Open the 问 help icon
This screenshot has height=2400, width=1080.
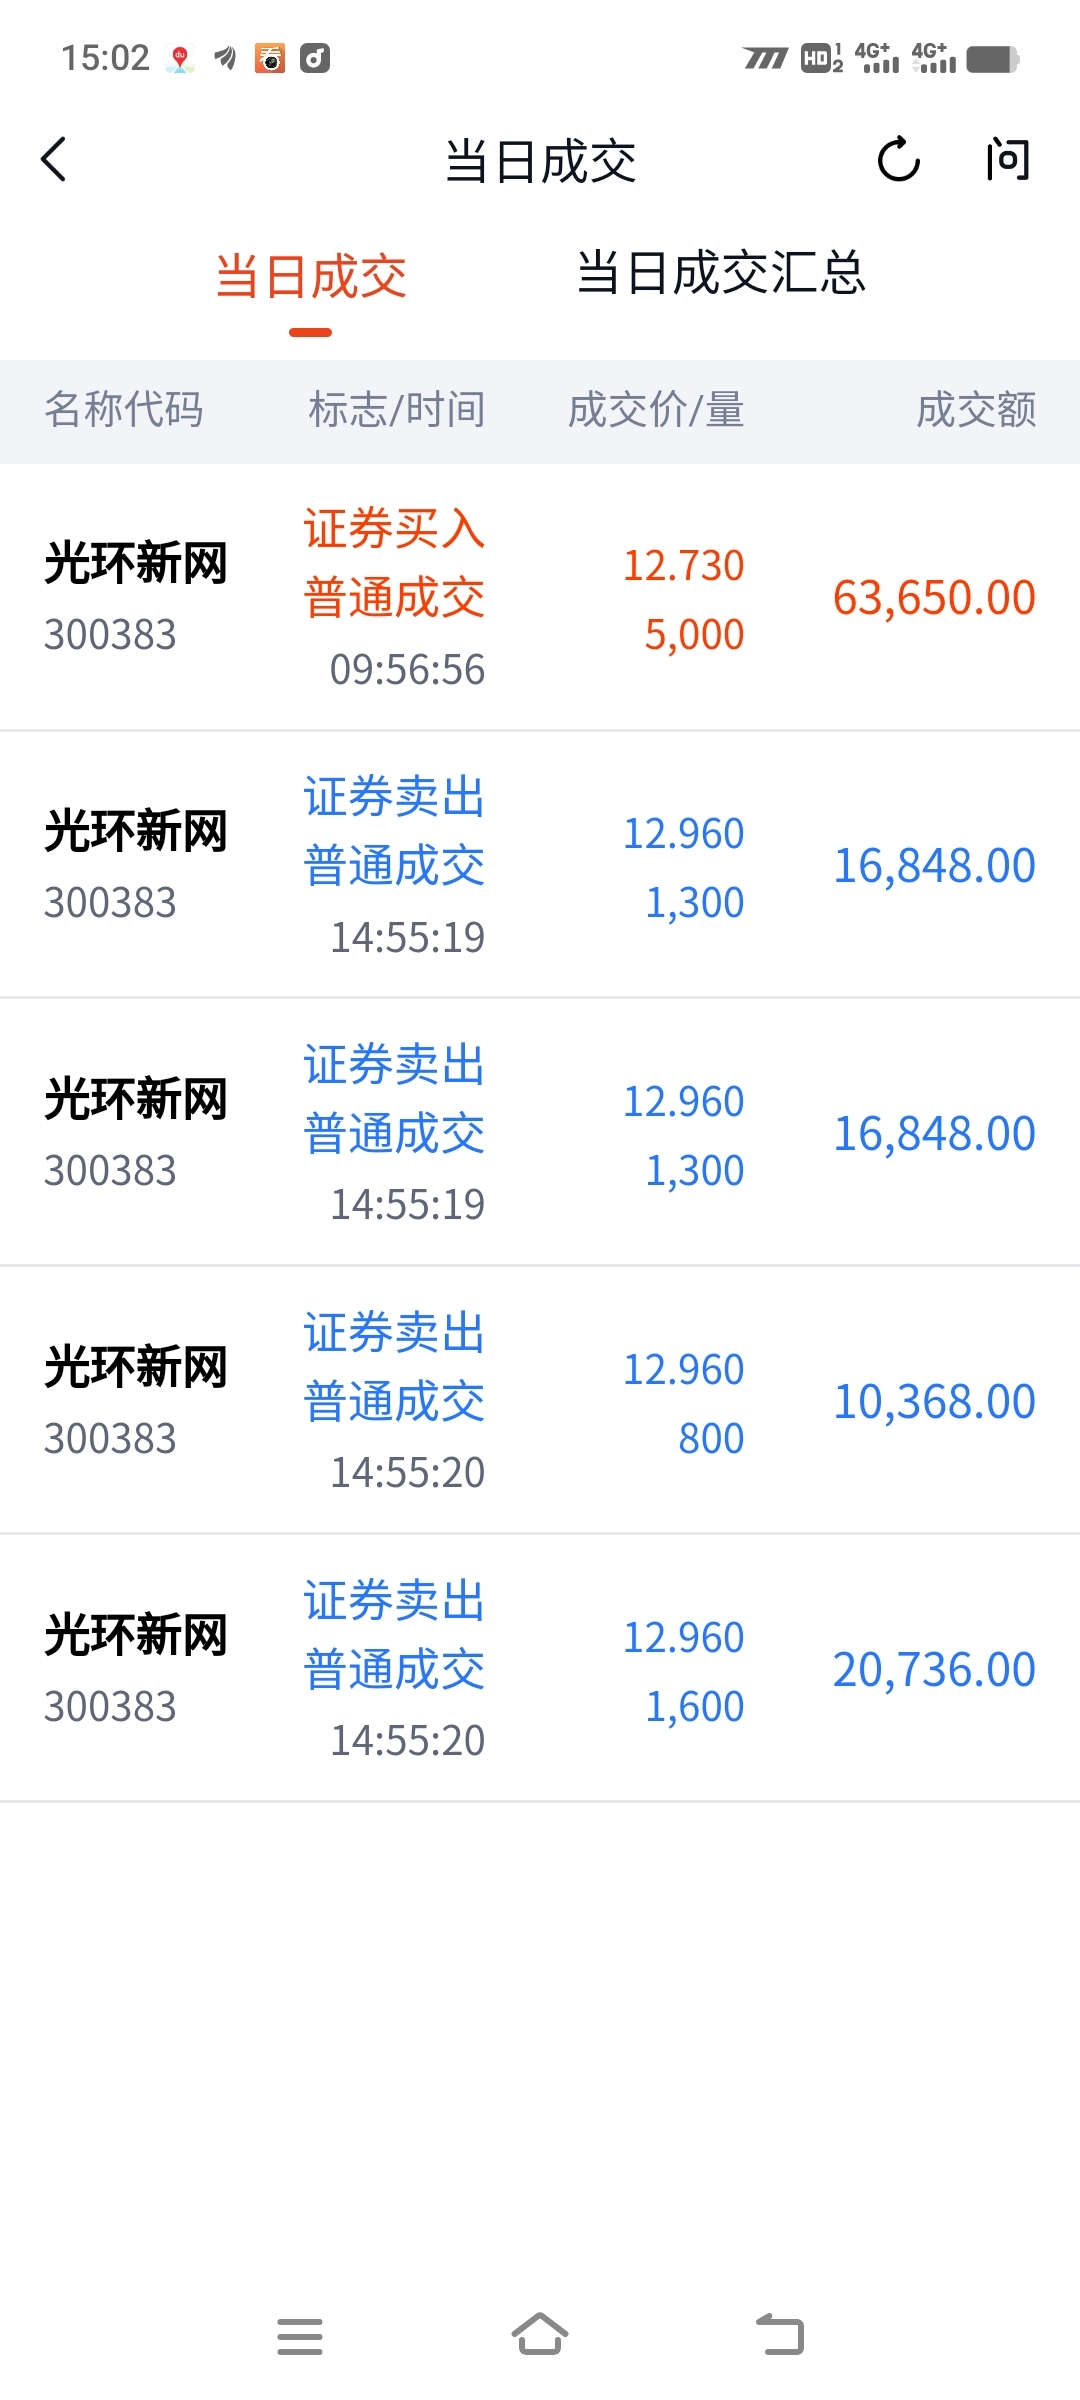(1007, 160)
